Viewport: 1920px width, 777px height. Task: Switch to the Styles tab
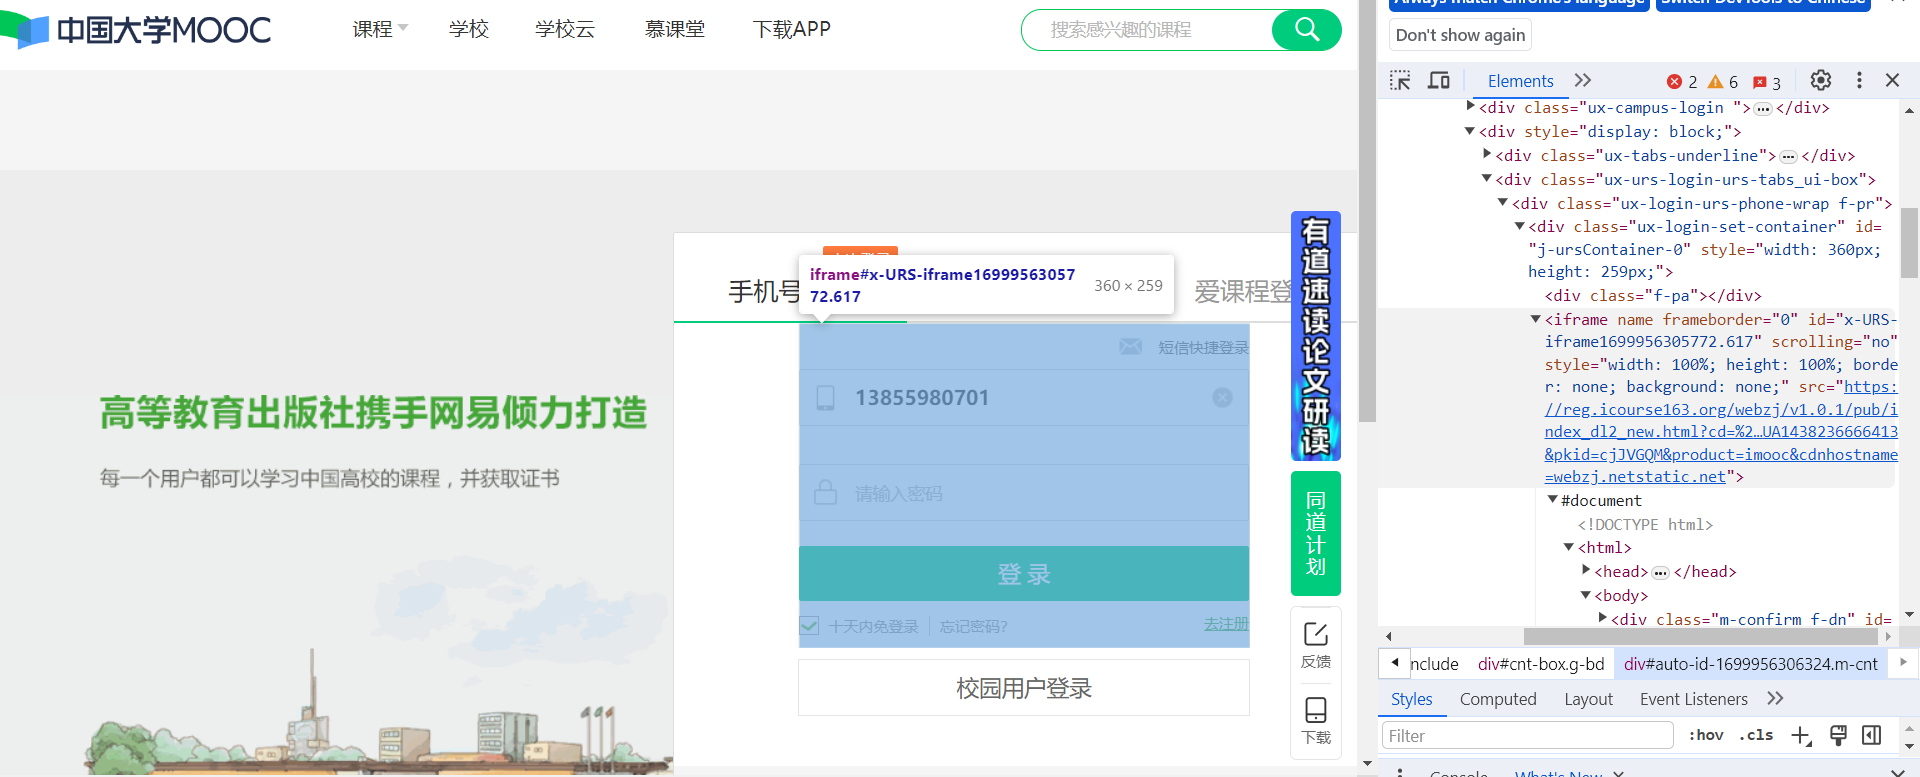(1411, 699)
